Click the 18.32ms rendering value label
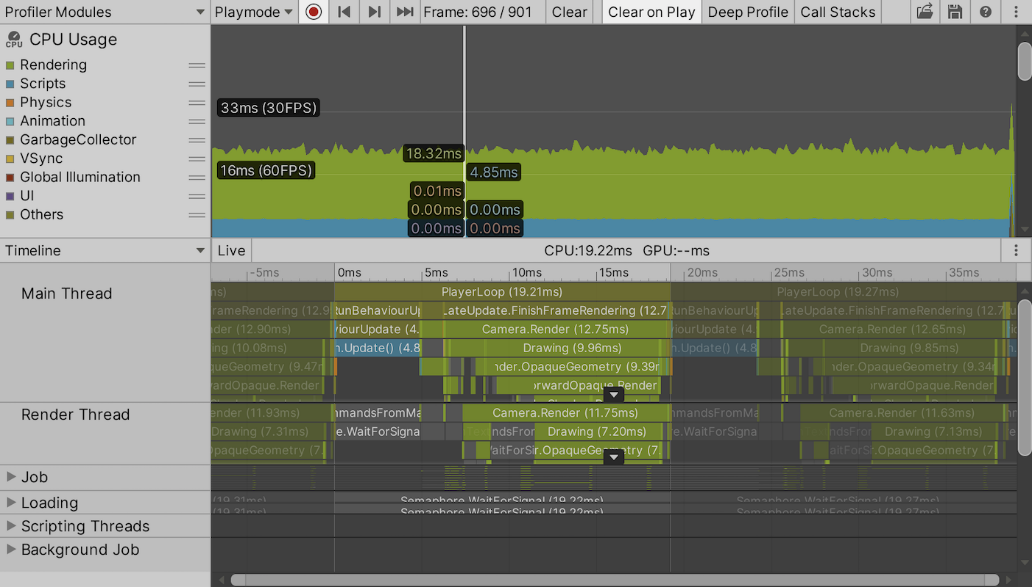The image size is (1032, 587). tap(434, 153)
